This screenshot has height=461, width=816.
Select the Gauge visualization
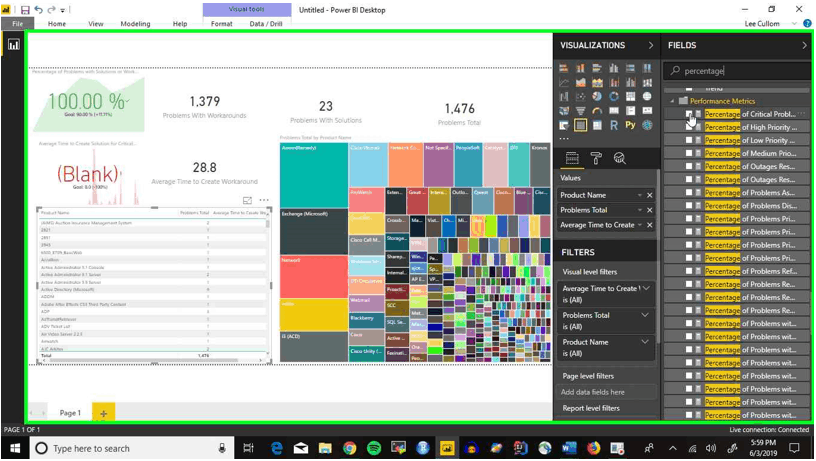click(x=597, y=110)
